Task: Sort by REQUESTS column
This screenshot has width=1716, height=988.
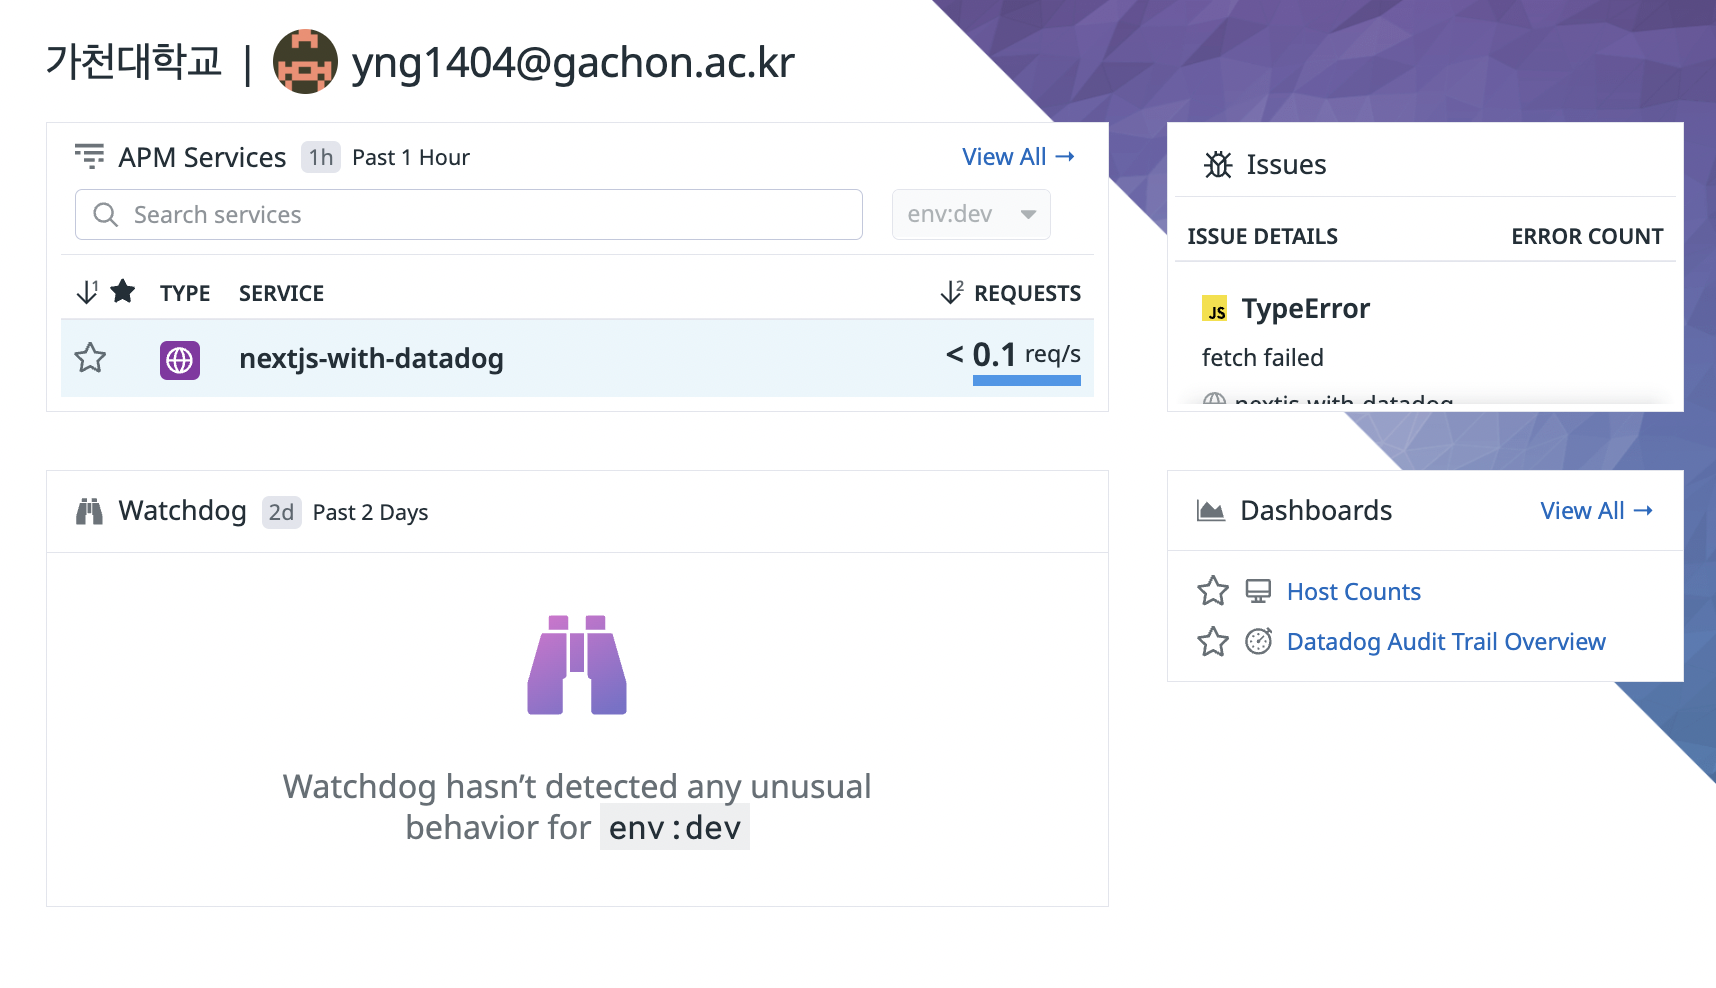Action: tap(1011, 293)
